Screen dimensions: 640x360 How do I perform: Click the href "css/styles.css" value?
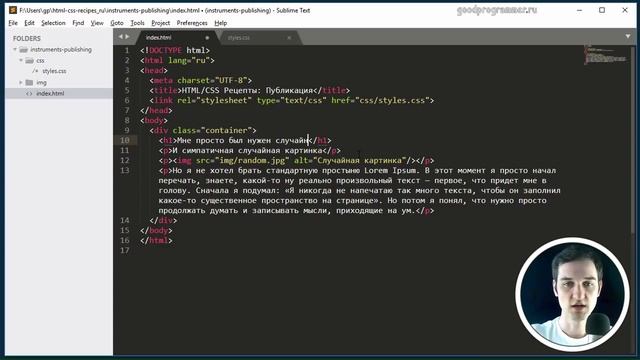392,100
